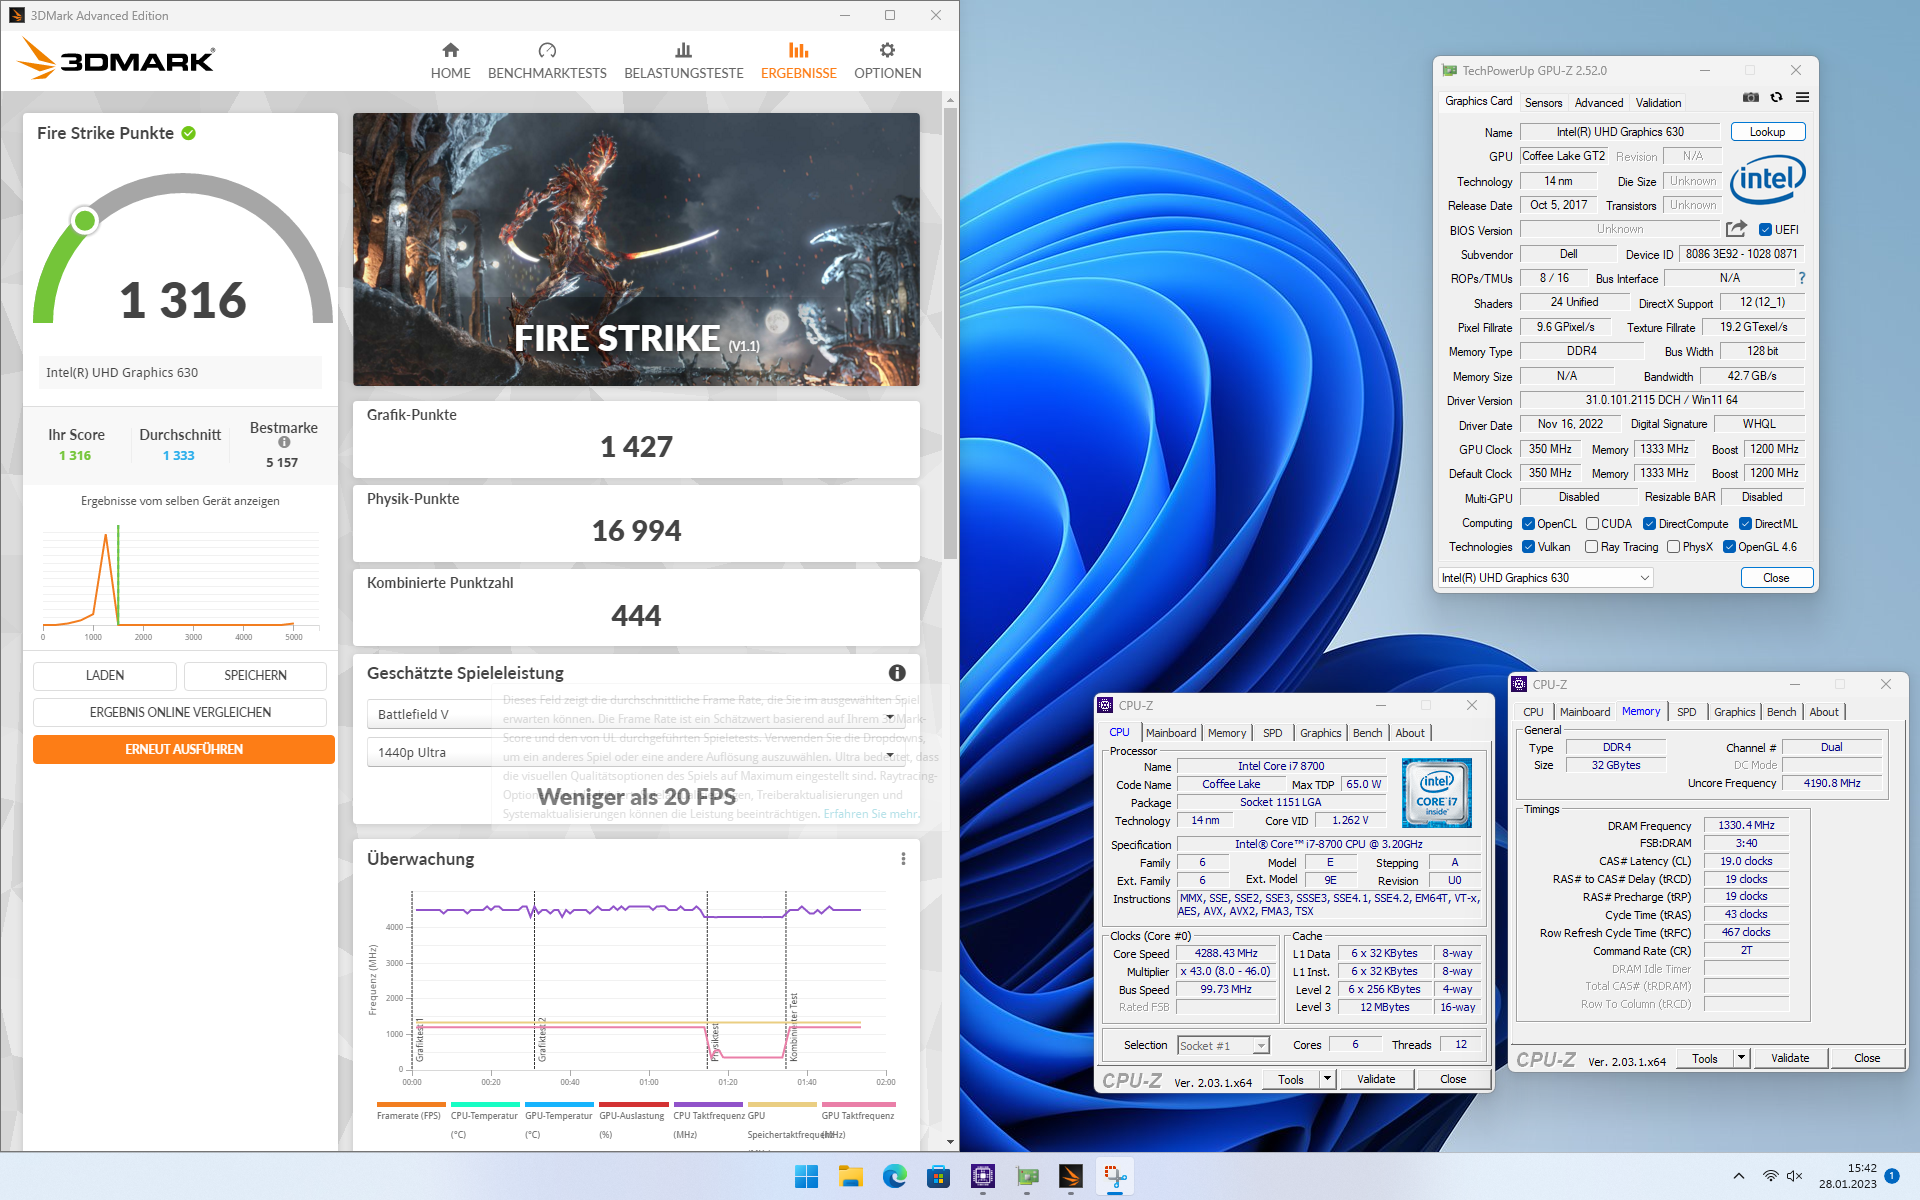Open Microsoft Store from taskbar
Screen dimensions: 1920x1200
[x=938, y=1176]
